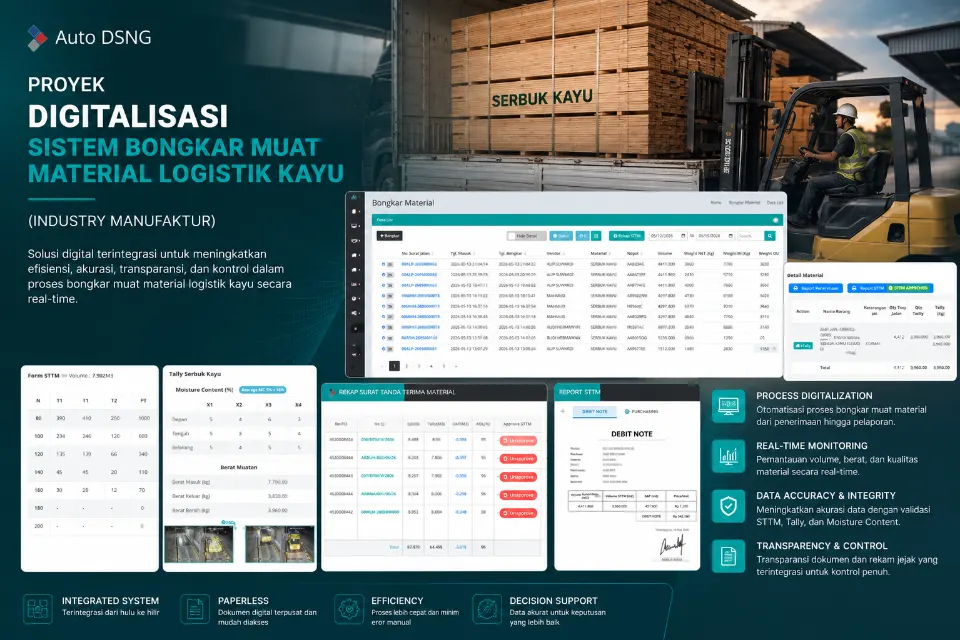Click the search magnifier button in Bongkar Material
This screenshot has width=960, height=640.
coord(770,236)
